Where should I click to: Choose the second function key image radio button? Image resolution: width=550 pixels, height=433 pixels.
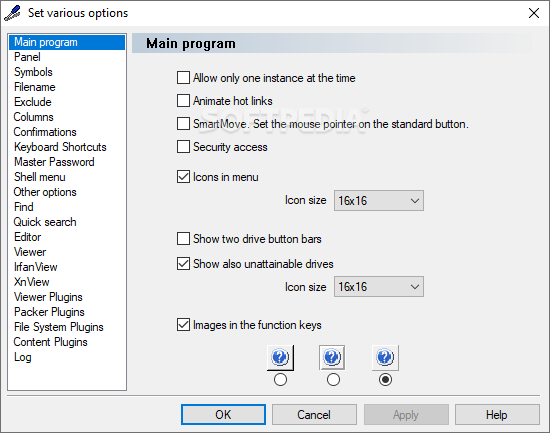point(333,380)
